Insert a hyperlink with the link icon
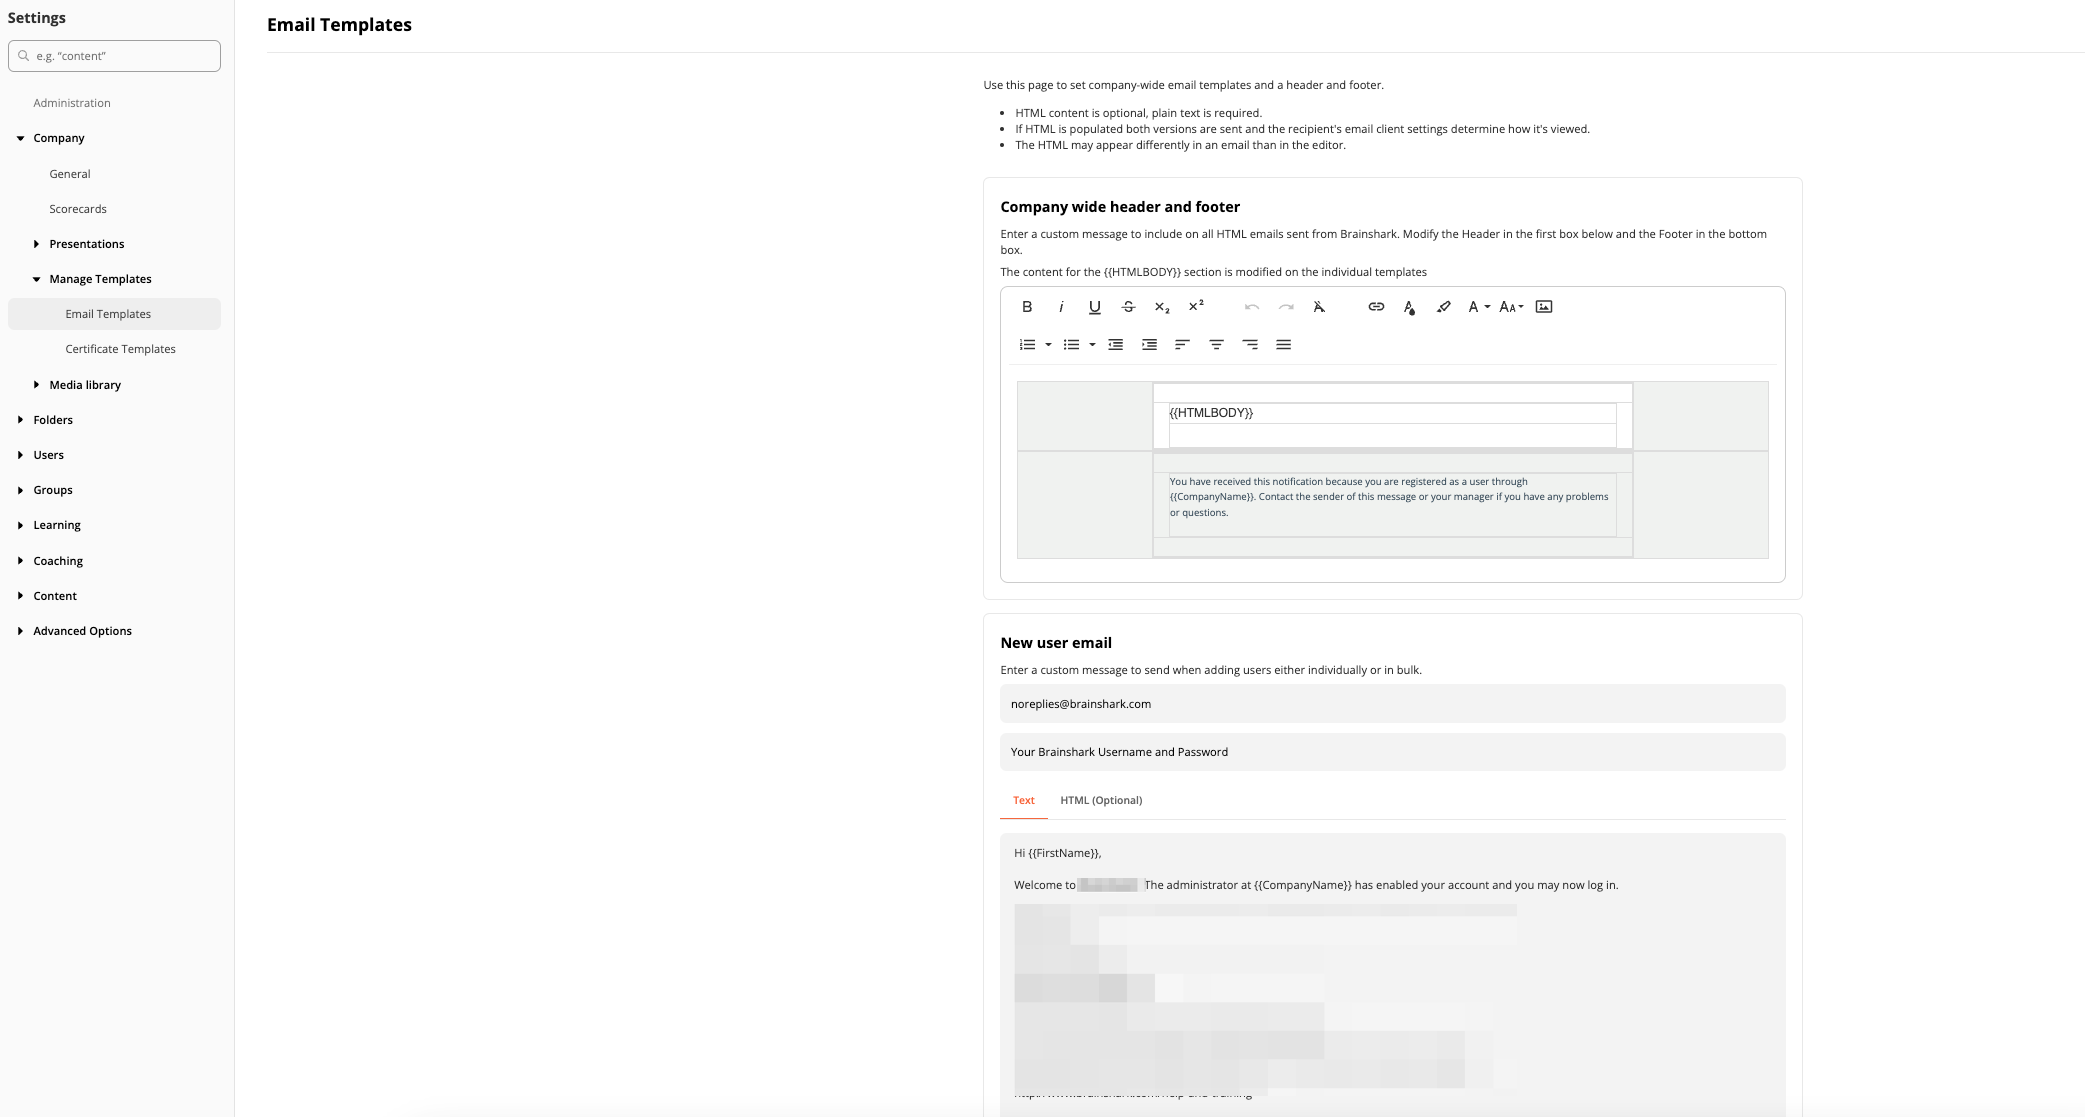Screen dimensions: 2085x1117 (x=1376, y=307)
